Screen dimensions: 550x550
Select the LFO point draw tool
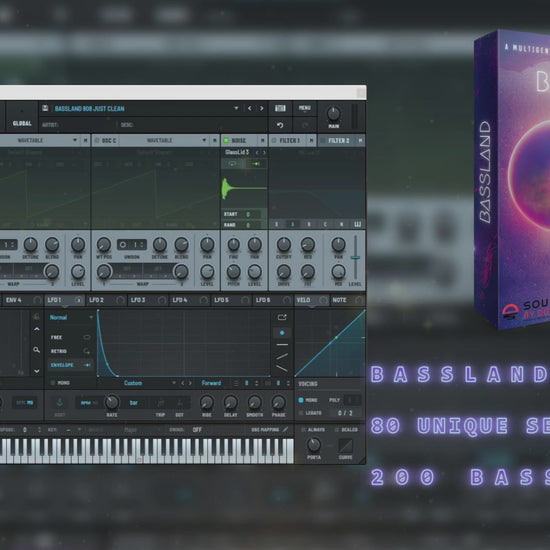[282, 333]
